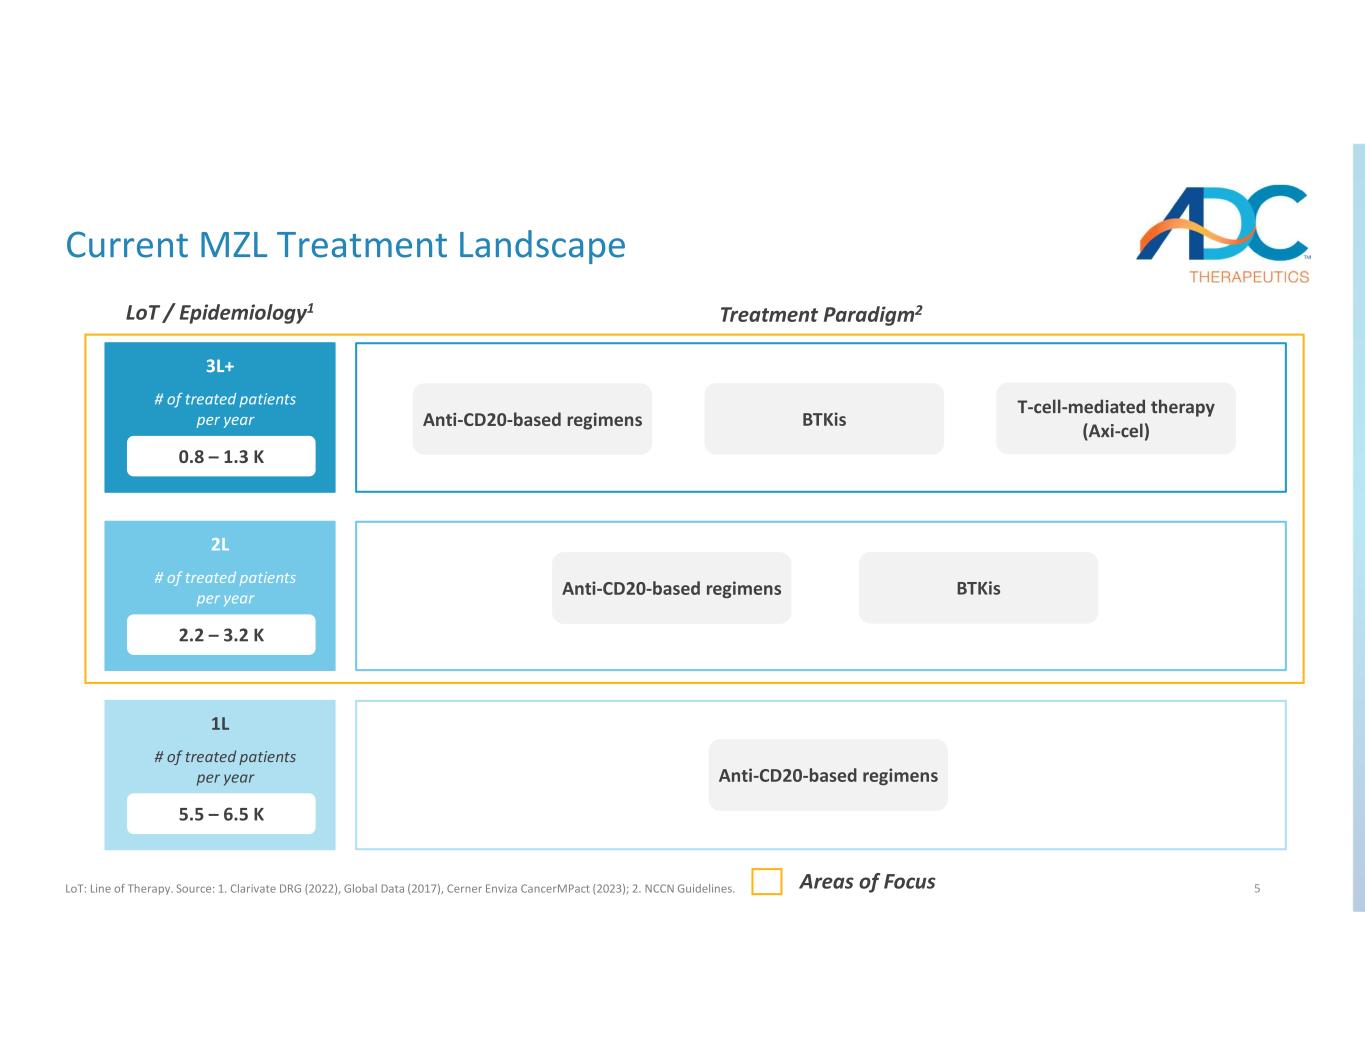1365x1055 pixels.
Task: Click the ADC Therapeutics logo
Action: [x=1222, y=233]
